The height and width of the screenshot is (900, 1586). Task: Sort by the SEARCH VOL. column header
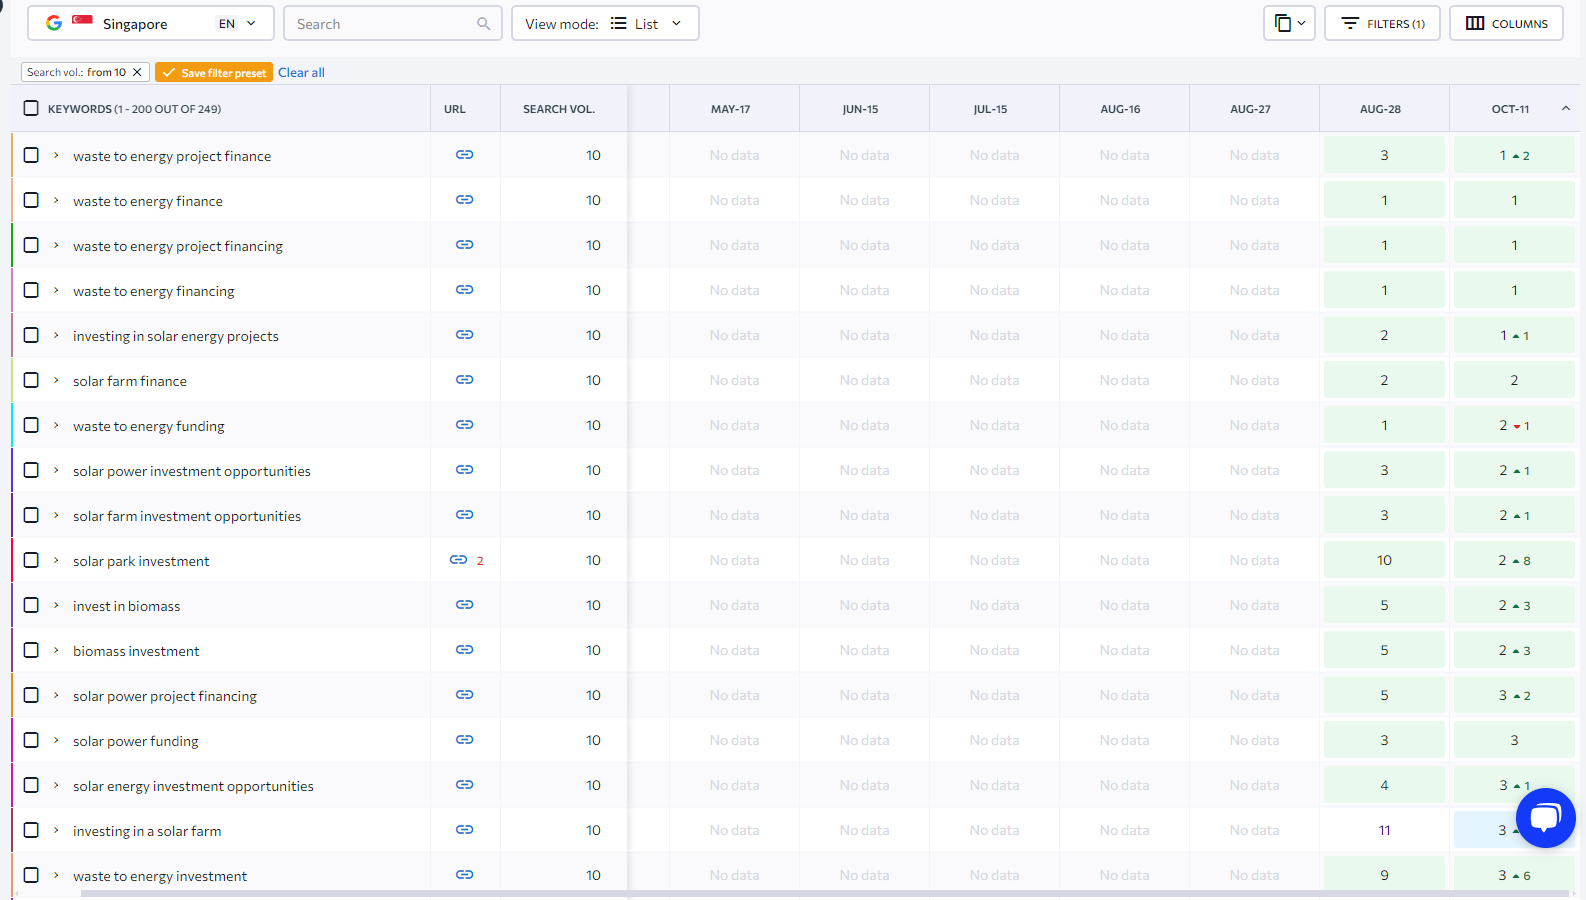[x=558, y=109]
